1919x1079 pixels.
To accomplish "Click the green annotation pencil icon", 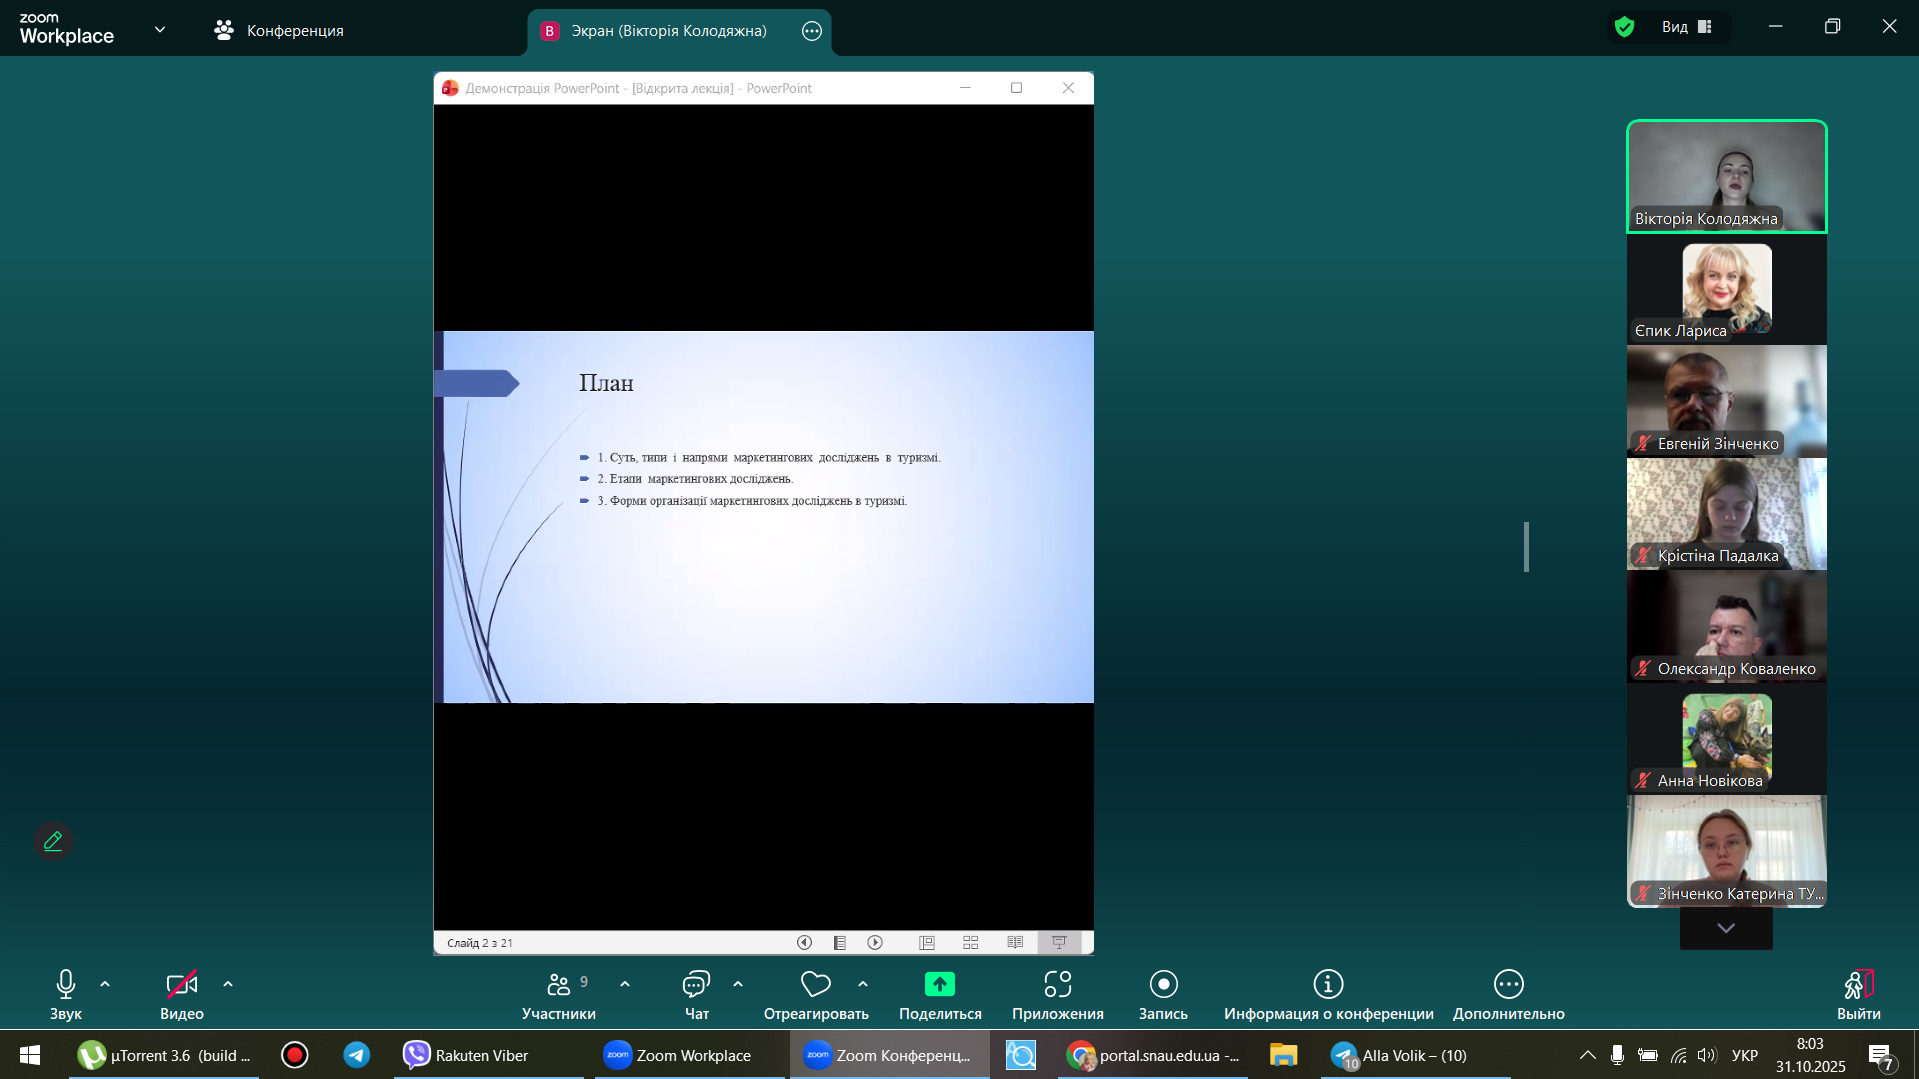I will [53, 841].
